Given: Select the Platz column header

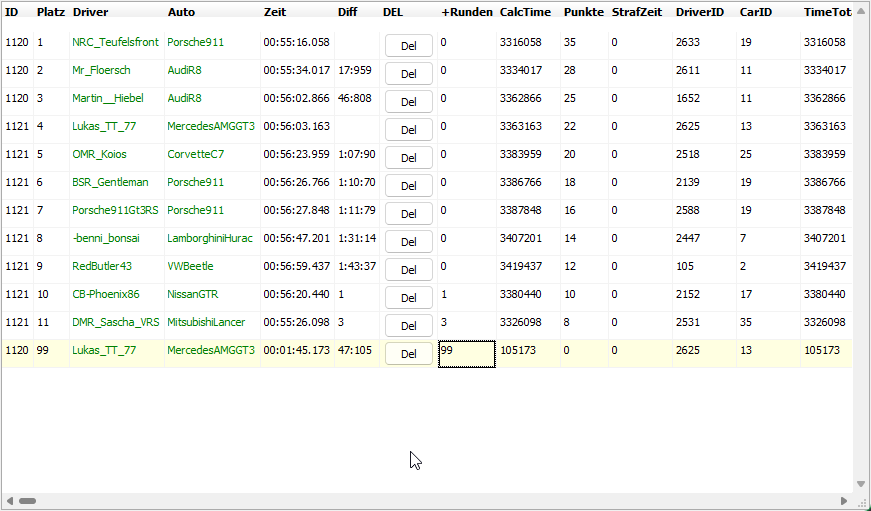Looking at the screenshot, I should point(50,12).
